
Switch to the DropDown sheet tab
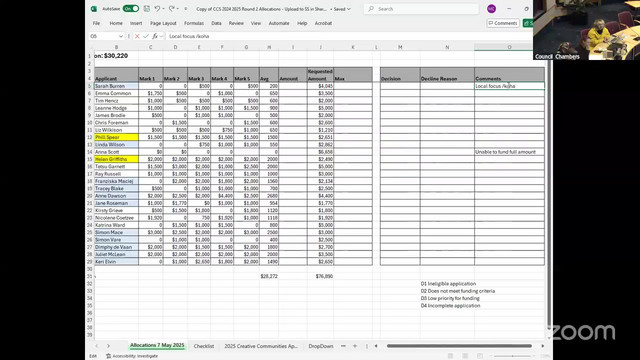pos(321,346)
